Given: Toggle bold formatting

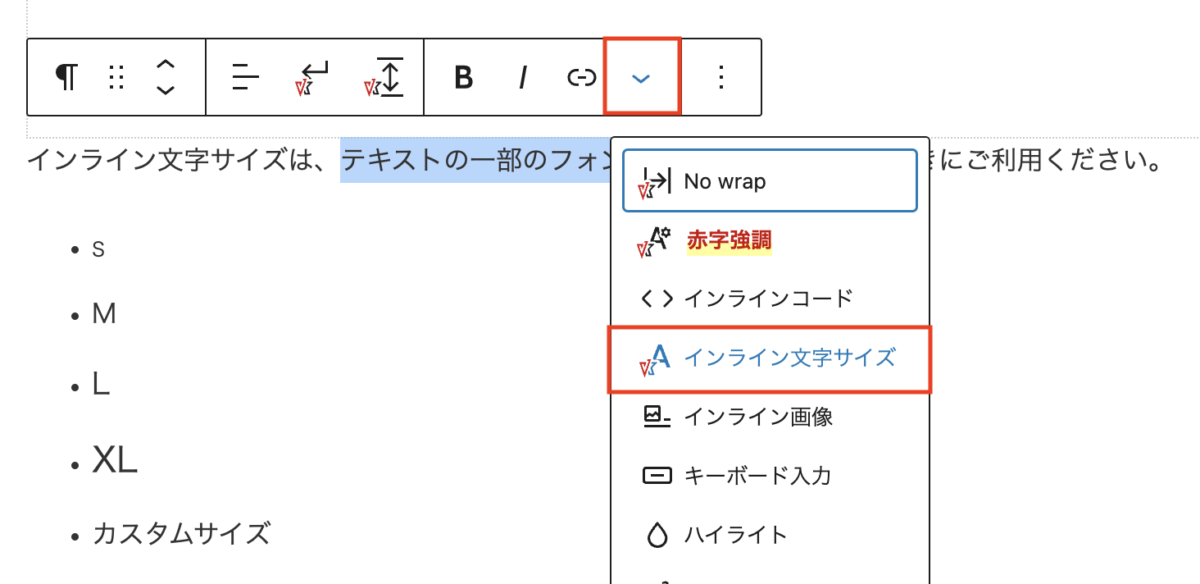Looking at the screenshot, I should (x=463, y=77).
